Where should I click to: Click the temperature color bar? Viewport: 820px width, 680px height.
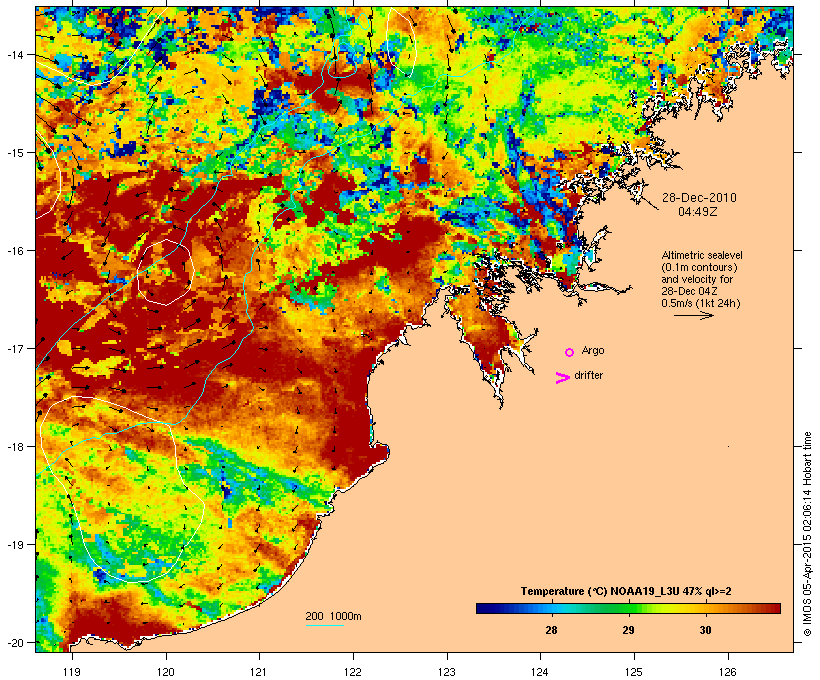click(628, 608)
